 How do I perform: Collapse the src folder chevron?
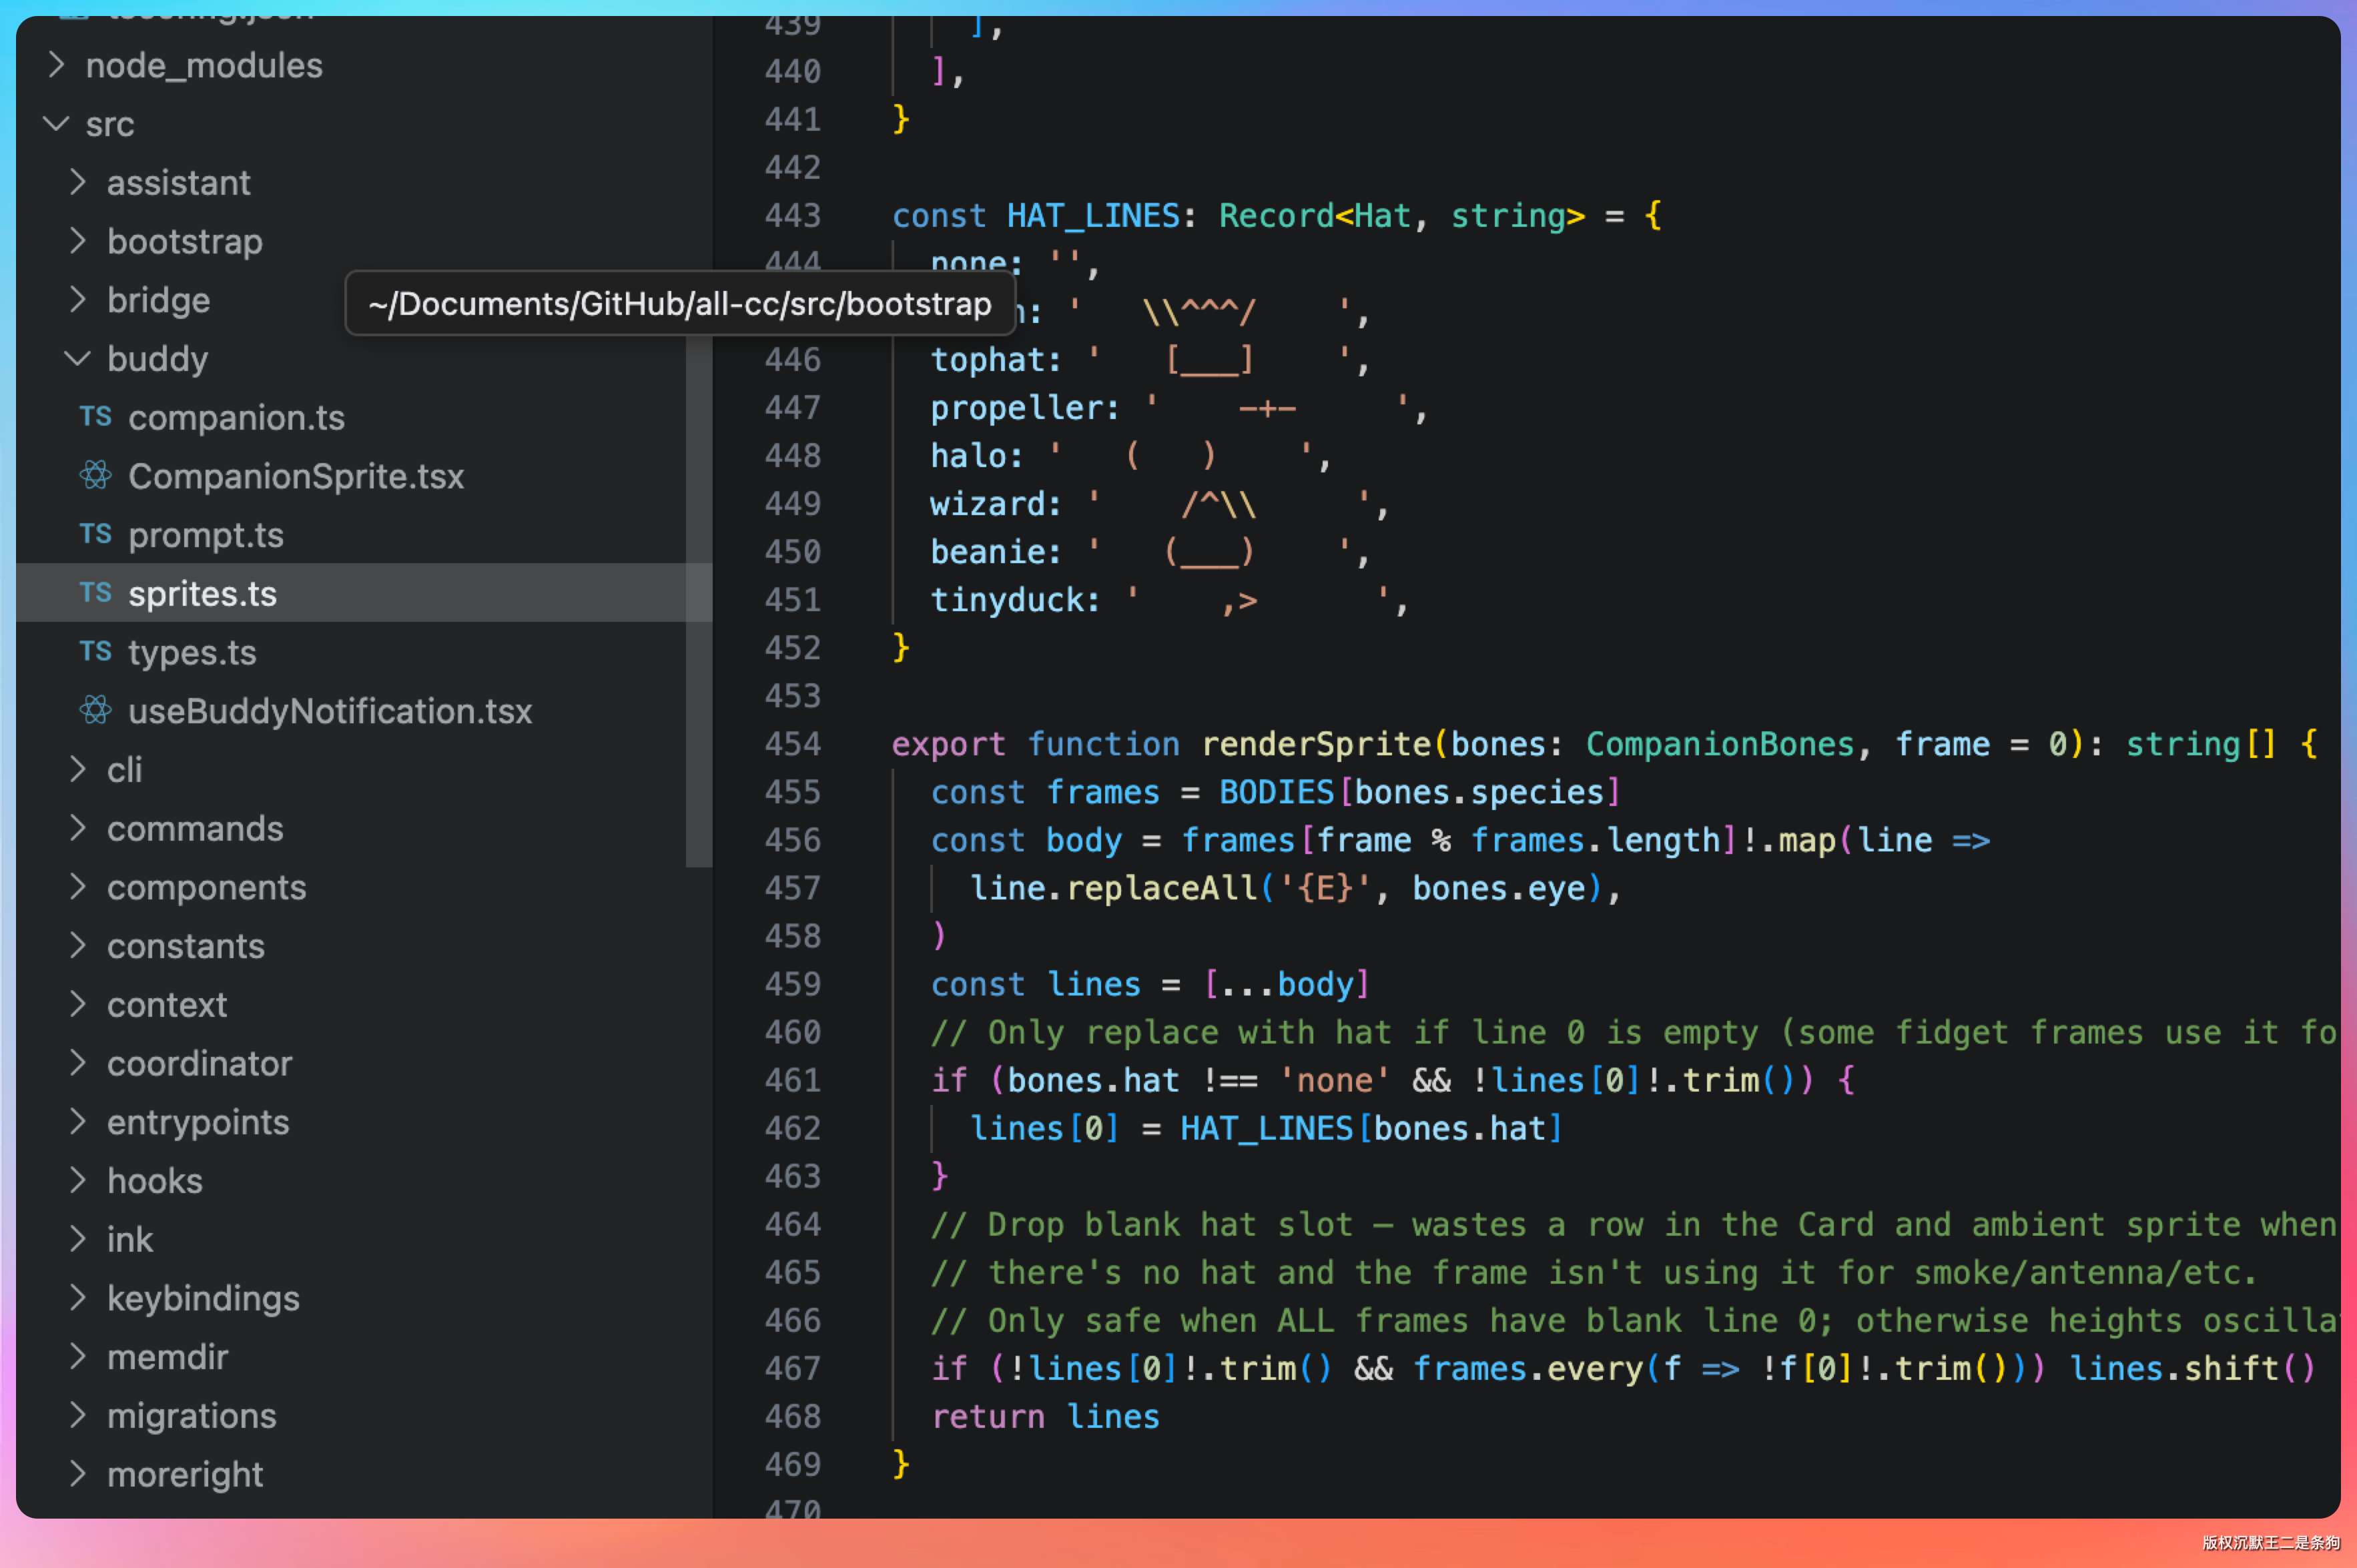56,124
